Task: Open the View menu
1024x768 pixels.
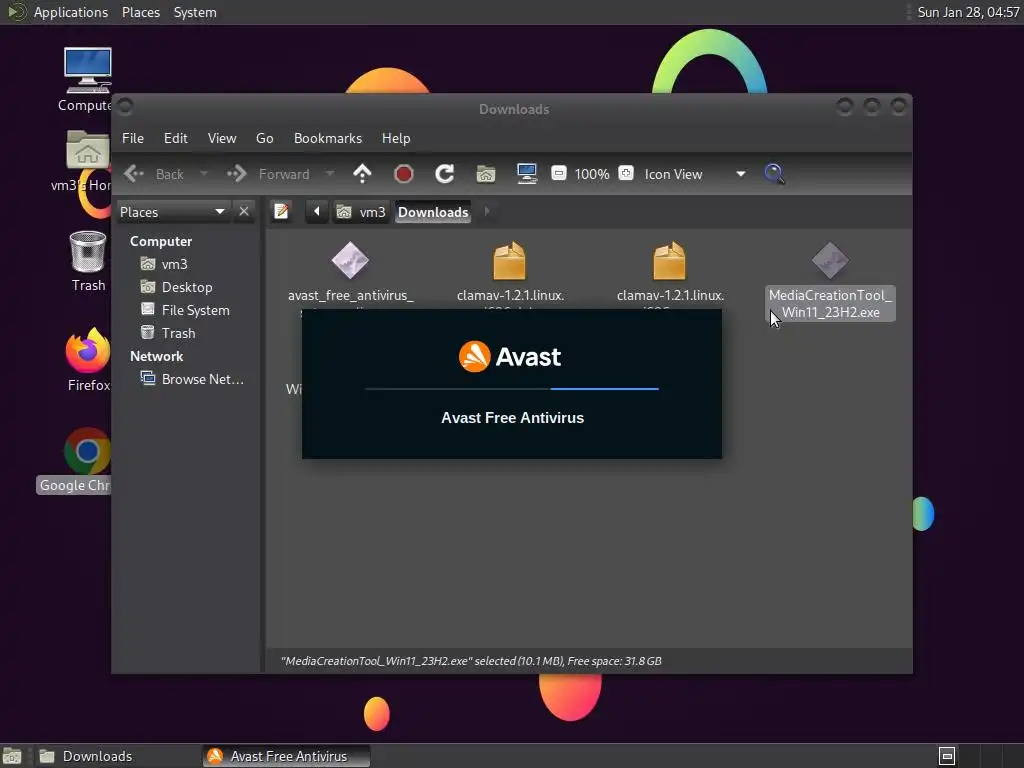Action: [x=222, y=138]
